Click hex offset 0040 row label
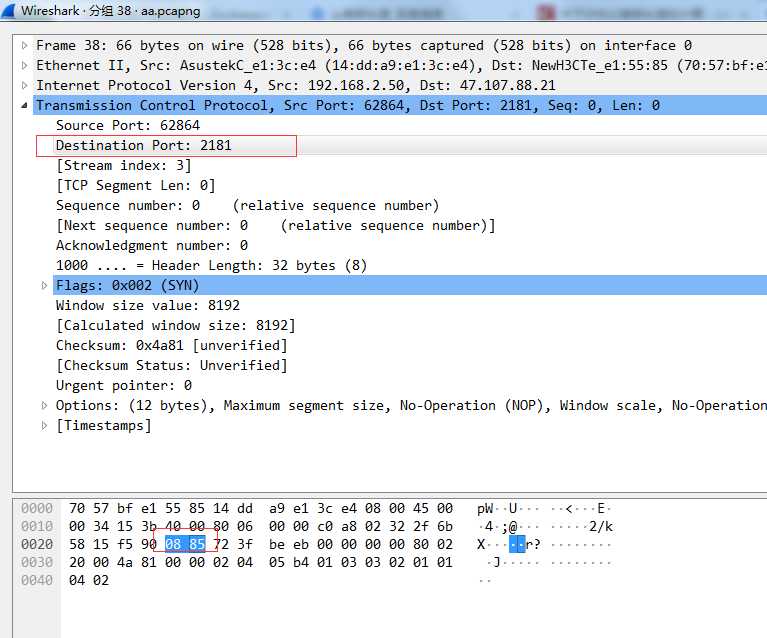This screenshot has height=638, width=767. [x=37, y=580]
